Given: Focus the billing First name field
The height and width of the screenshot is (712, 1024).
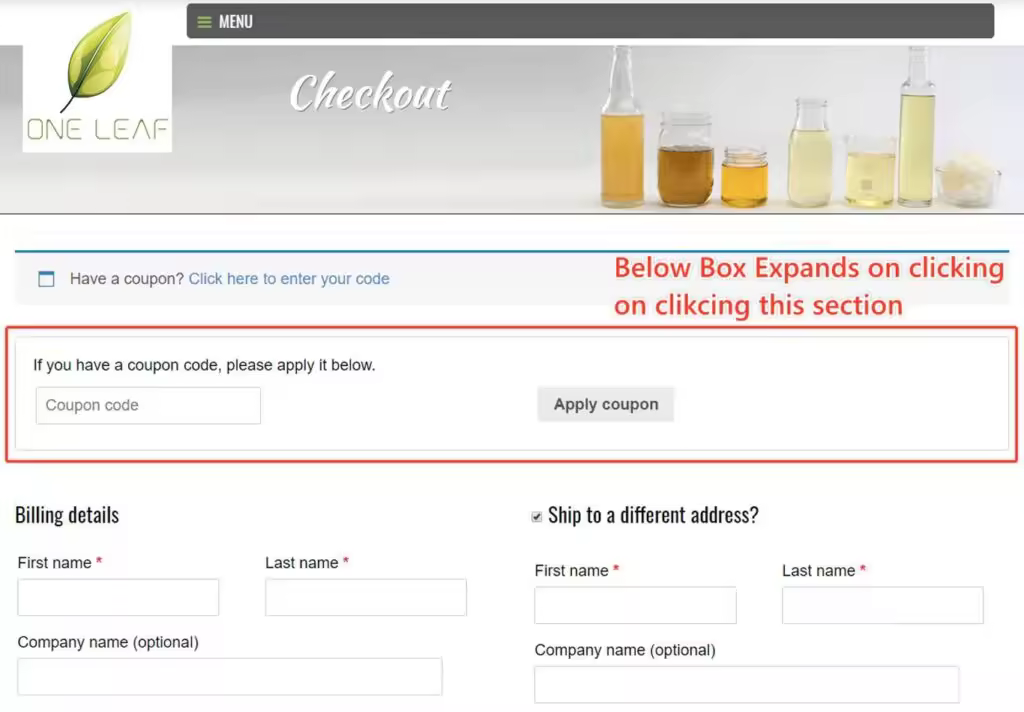Looking at the screenshot, I should [118, 597].
